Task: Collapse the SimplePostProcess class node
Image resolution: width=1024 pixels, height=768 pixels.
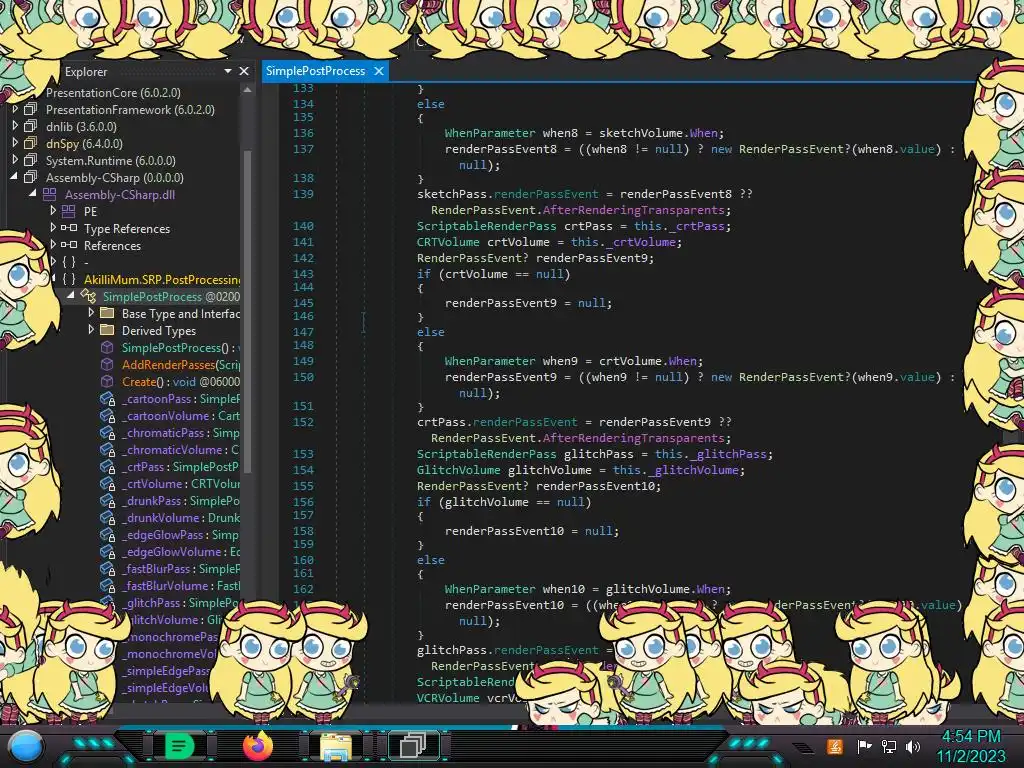Action: pos(71,296)
